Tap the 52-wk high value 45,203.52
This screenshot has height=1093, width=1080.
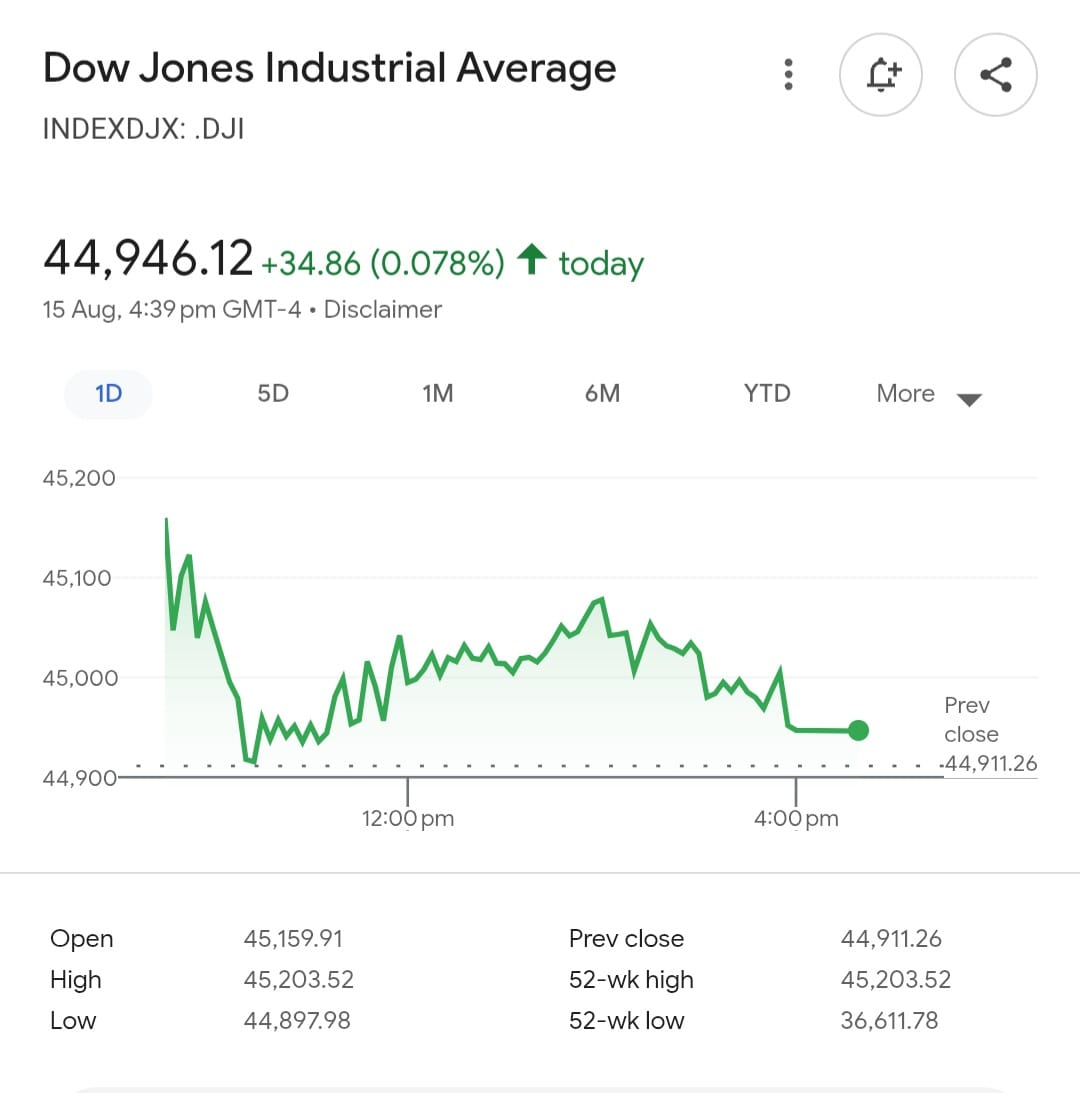[896, 980]
